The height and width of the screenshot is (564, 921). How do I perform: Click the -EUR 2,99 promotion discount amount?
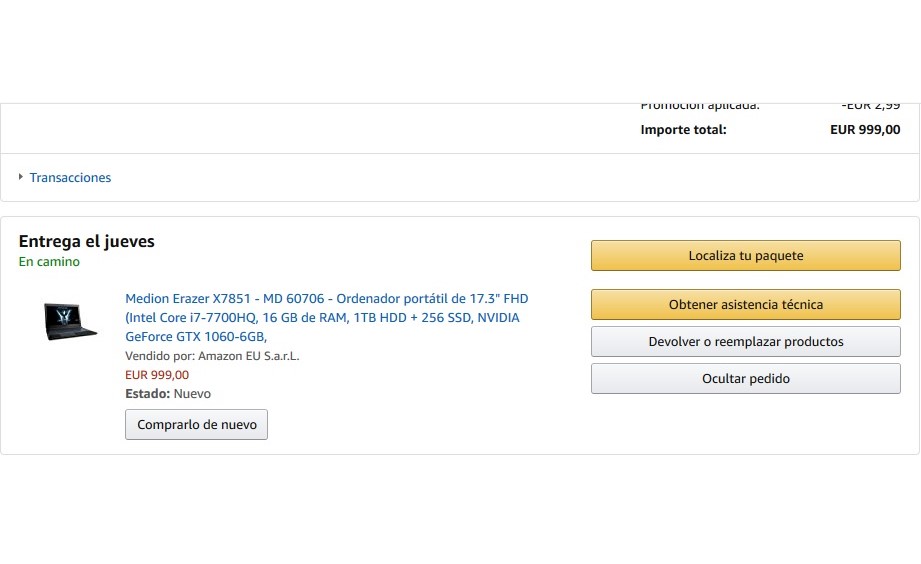(x=870, y=106)
